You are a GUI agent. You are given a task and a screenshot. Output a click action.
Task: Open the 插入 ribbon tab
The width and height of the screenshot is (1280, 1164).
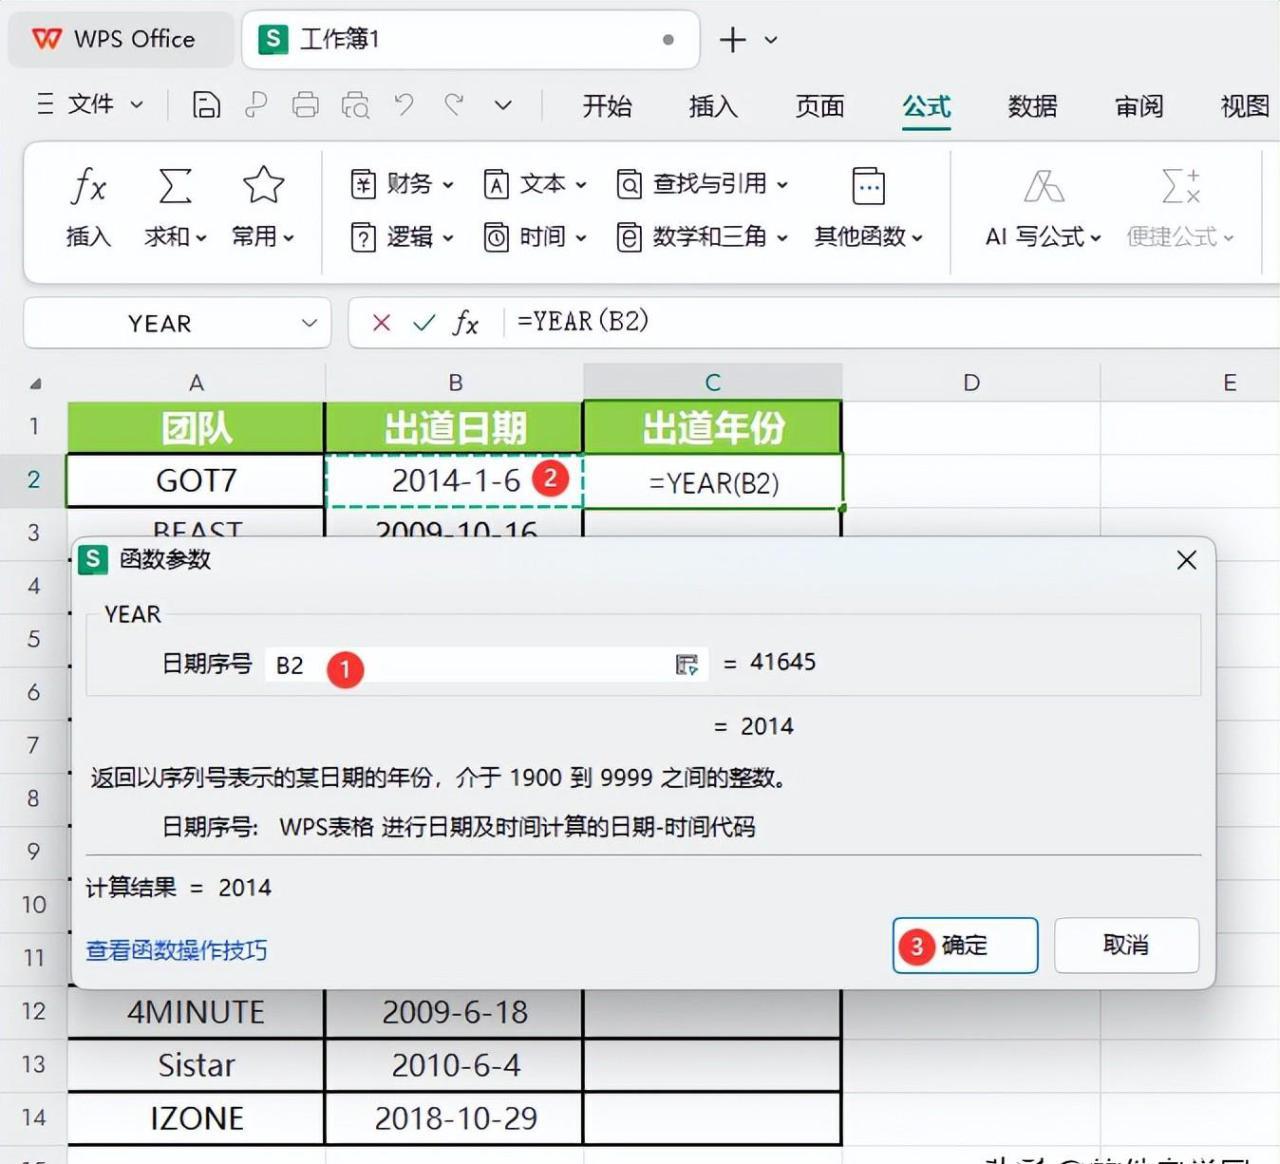click(713, 105)
